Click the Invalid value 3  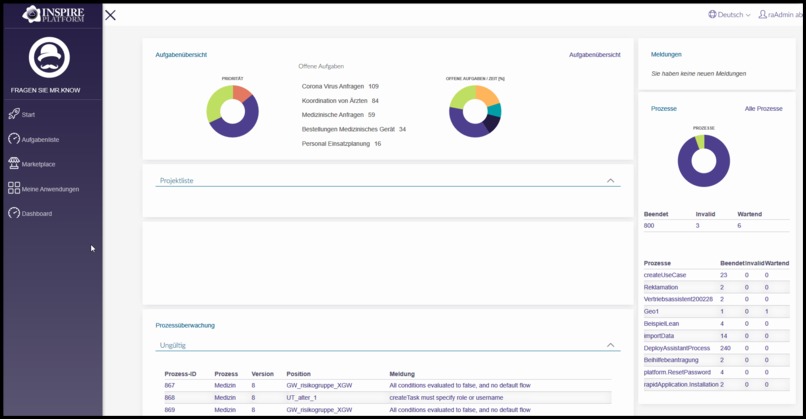pos(698,226)
